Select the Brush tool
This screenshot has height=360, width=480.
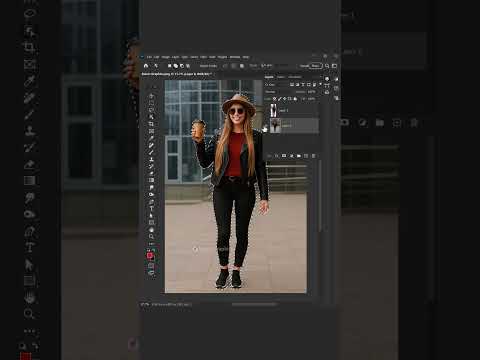(x=151, y=152)
